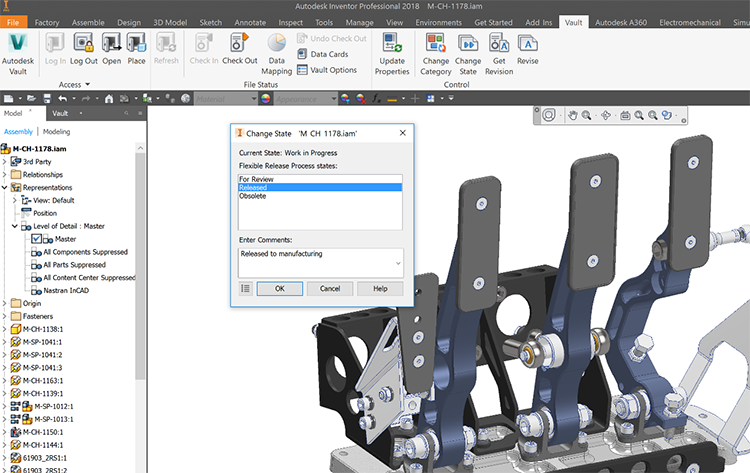This screenshot has width=750, height=473.
Task: Expand the Access panel dropdown arrow
Action: pyautogui.click(x=88, y=84)
